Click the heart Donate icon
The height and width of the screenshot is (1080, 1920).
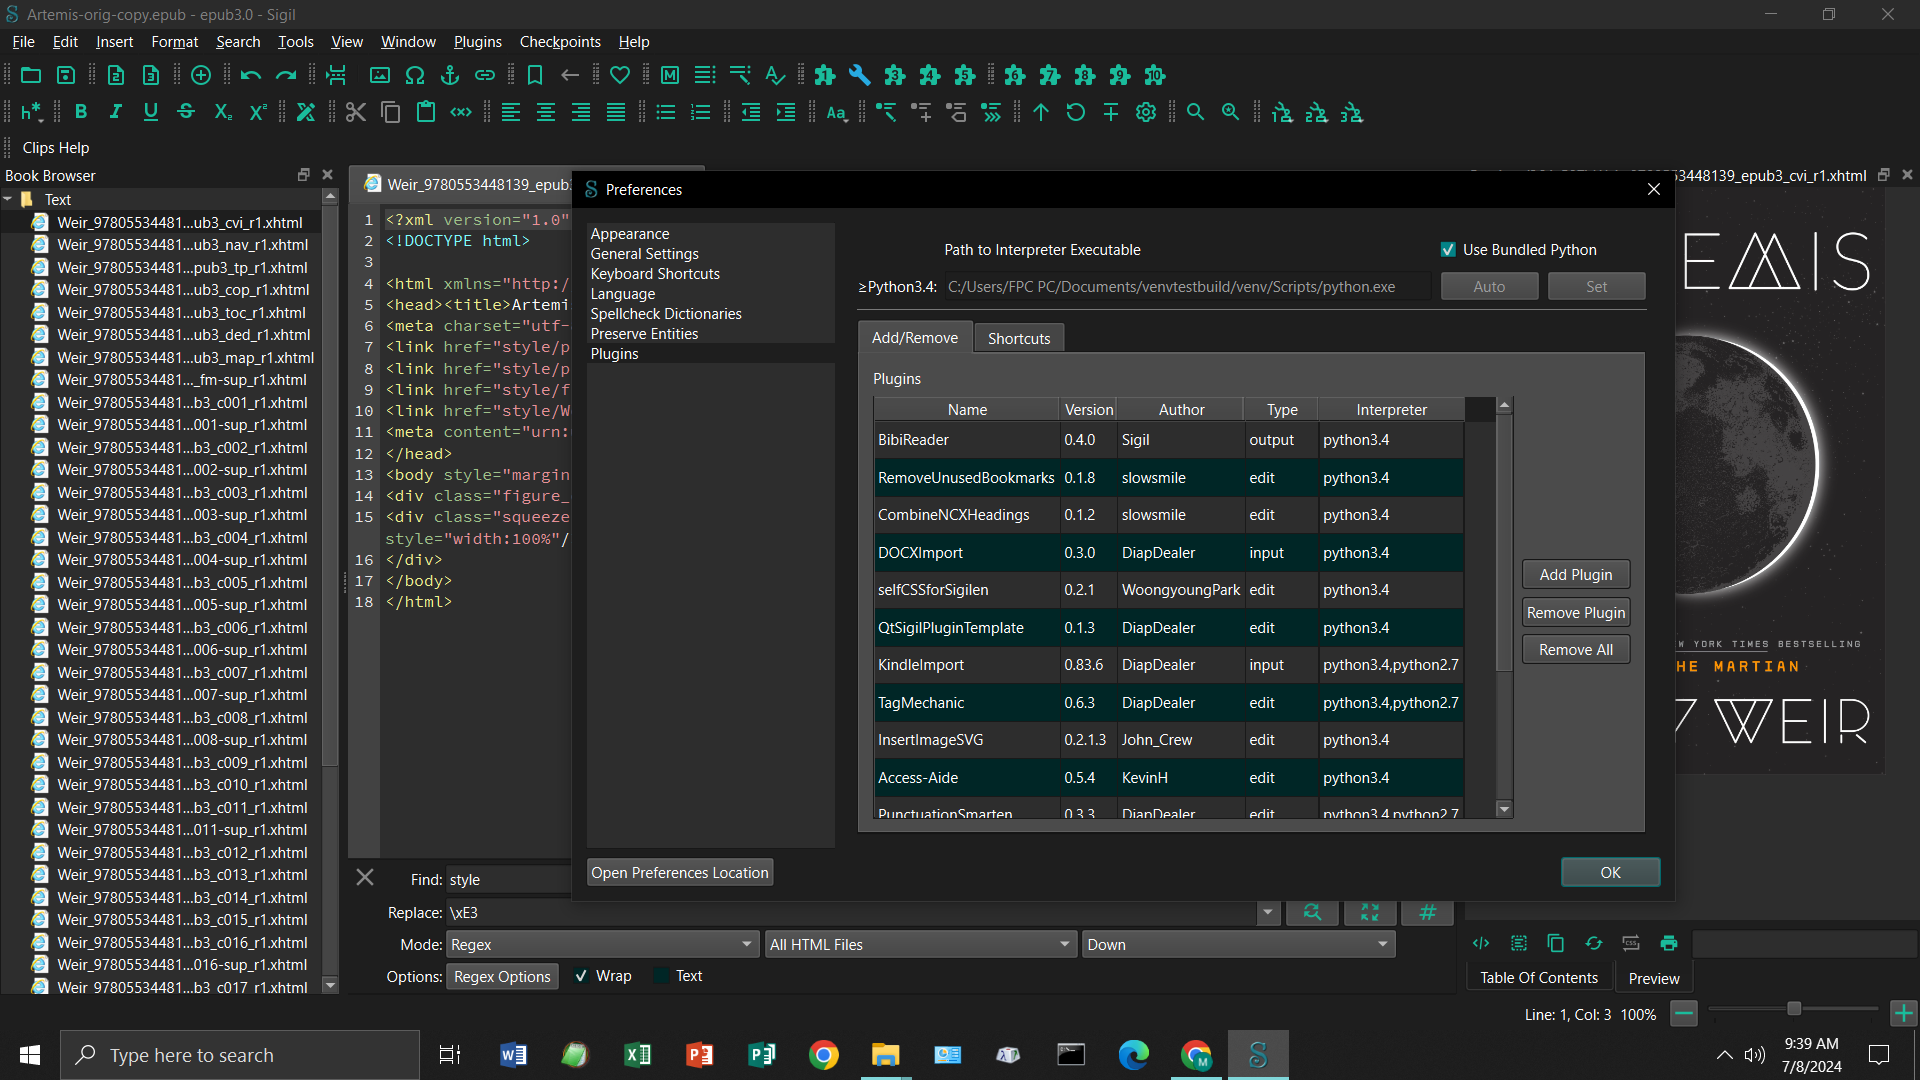point(620,75)
